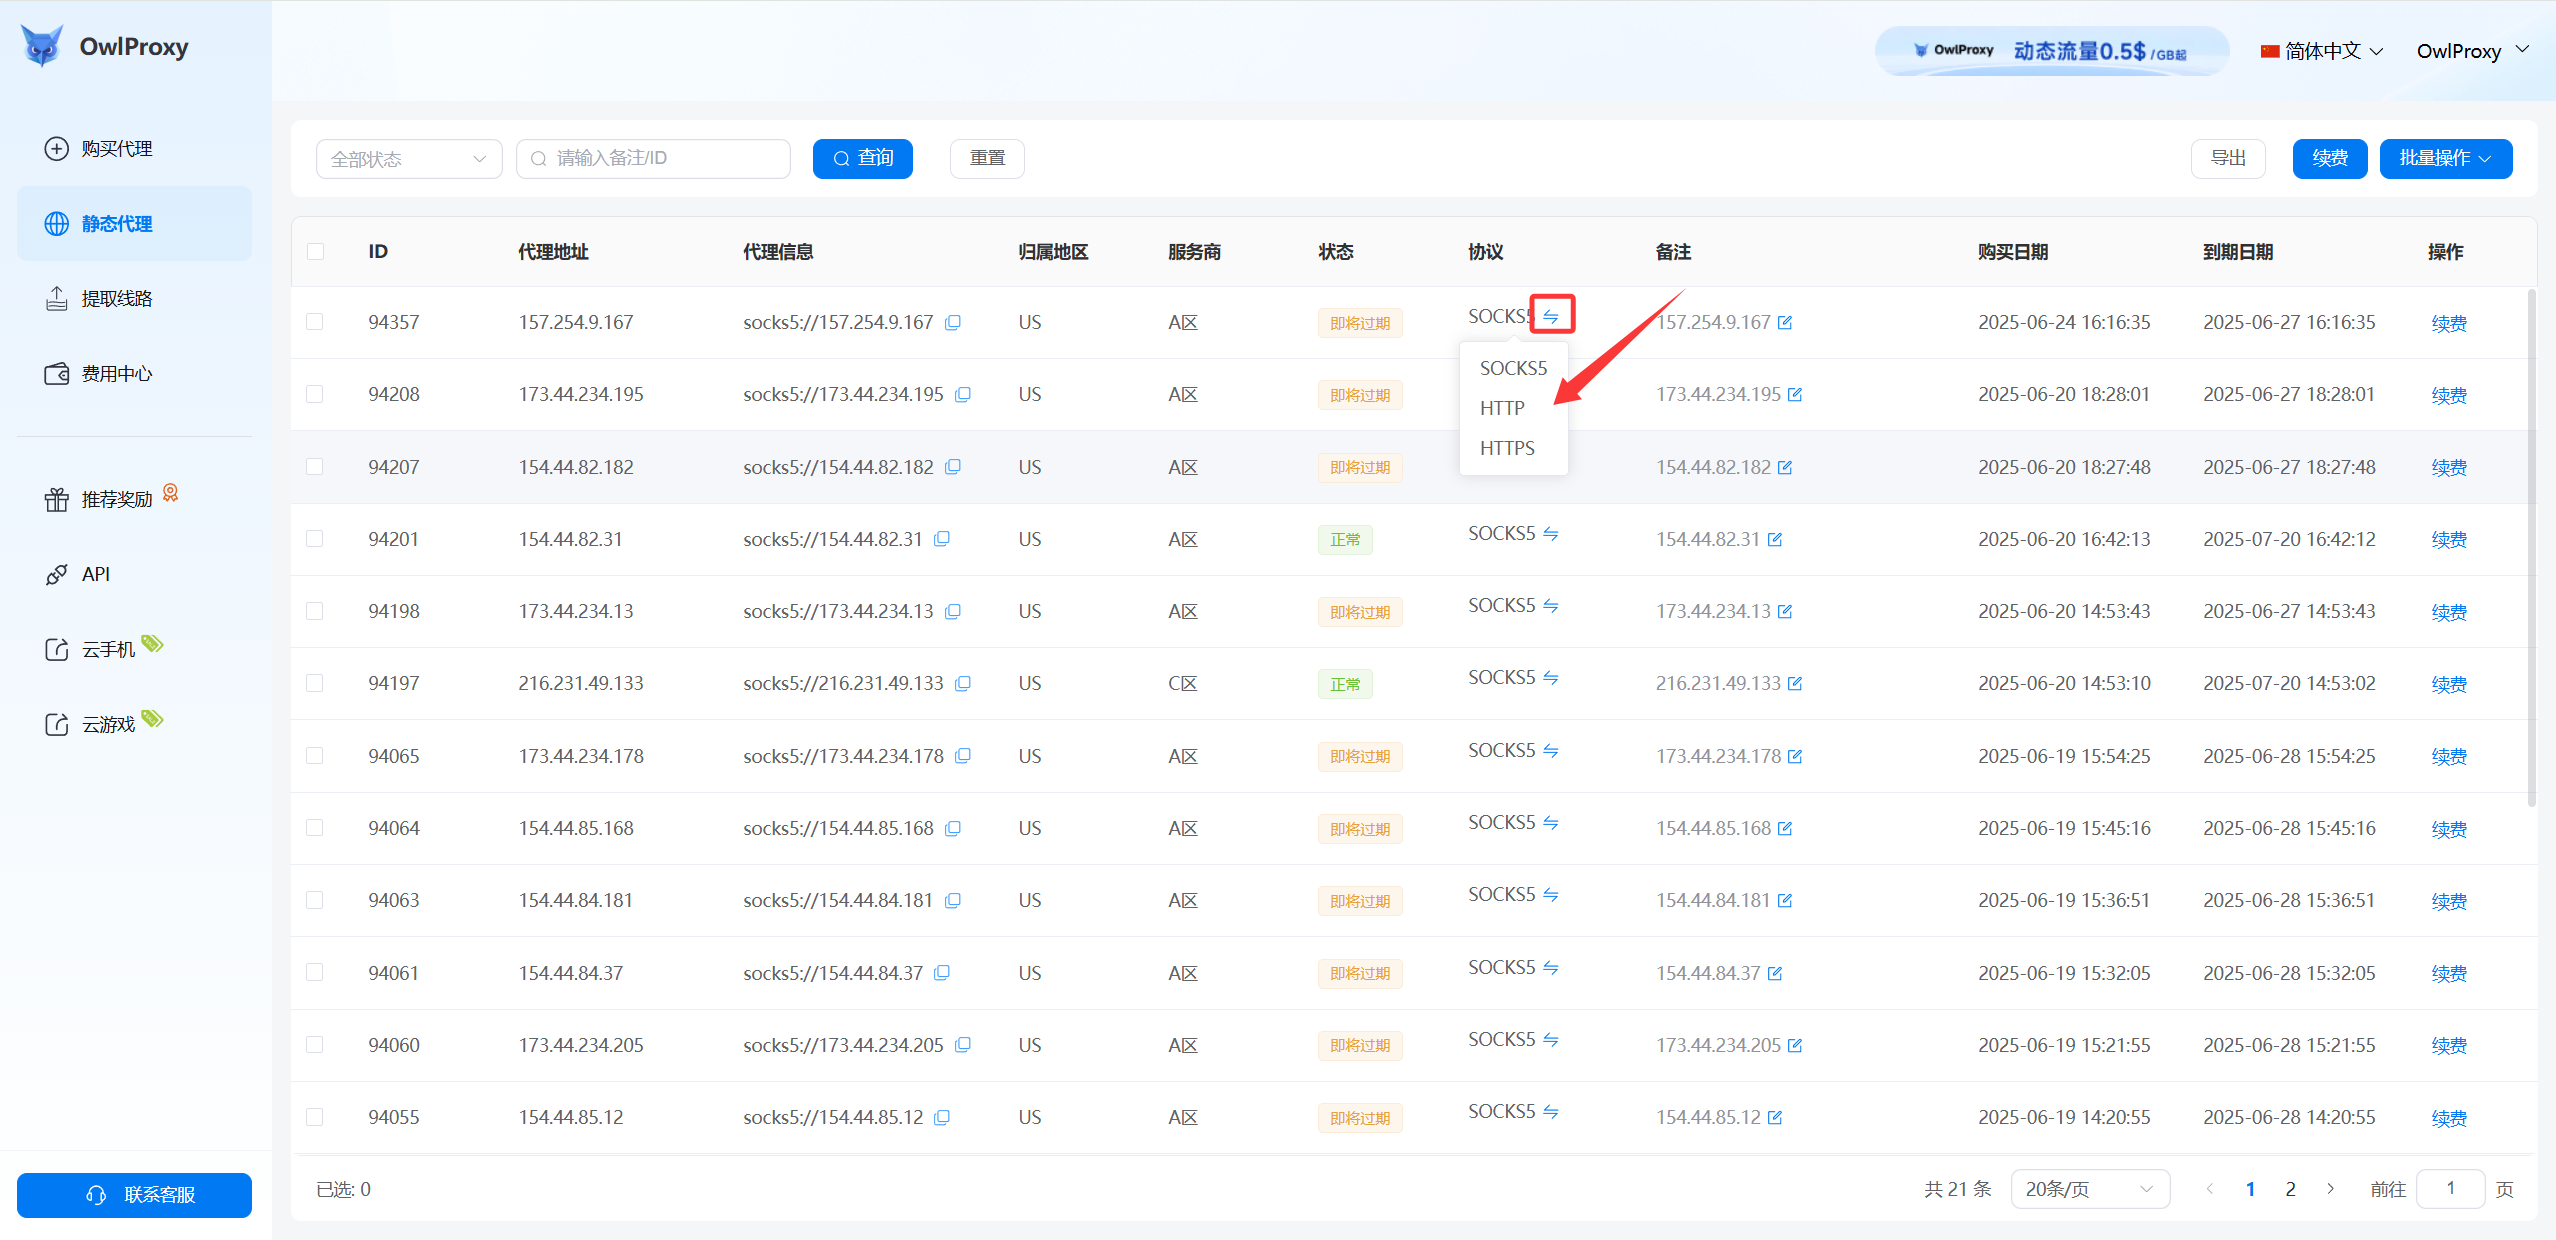Renew proxy ID 94357 via 续费 link
The height and width of the screenshot is (1240, 2556).
[x=2449, y=323]
